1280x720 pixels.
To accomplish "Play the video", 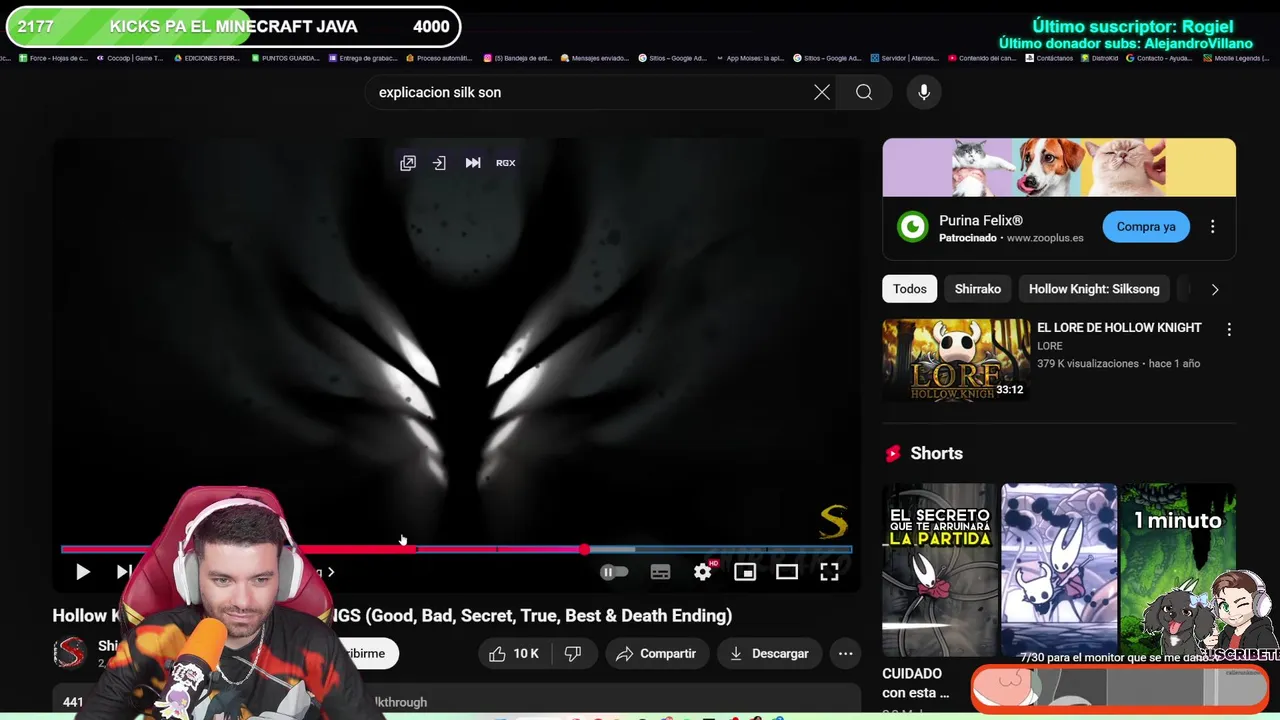I will coord(83,572).
